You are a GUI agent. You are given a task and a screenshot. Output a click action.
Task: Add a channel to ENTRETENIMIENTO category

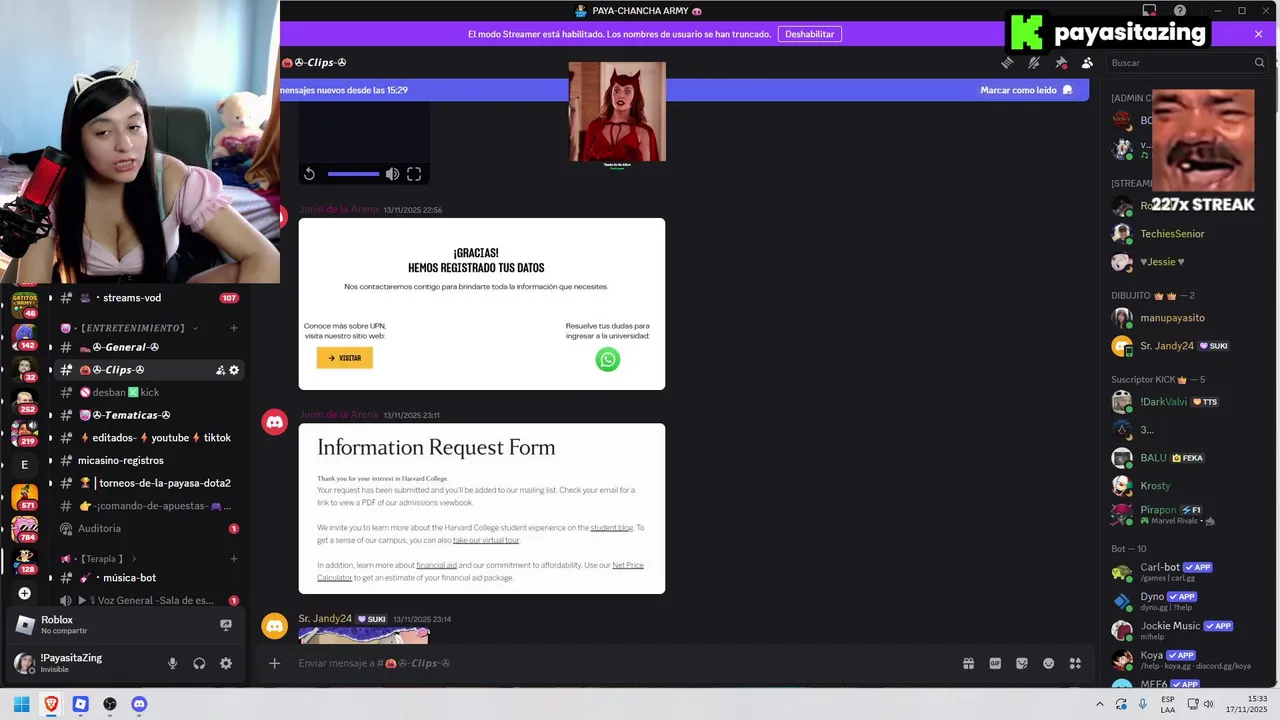234,328
